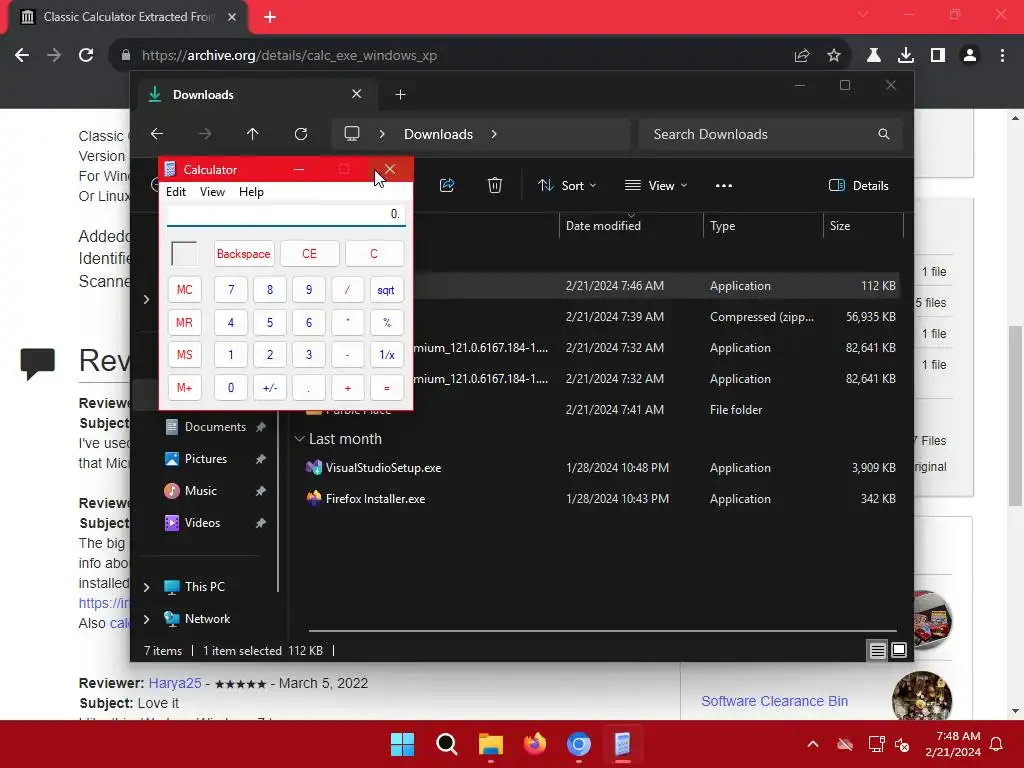Viewport: 1024px width, 768px height.
Task: Bookmark this page with the star icon
Action: coord(834,56)
